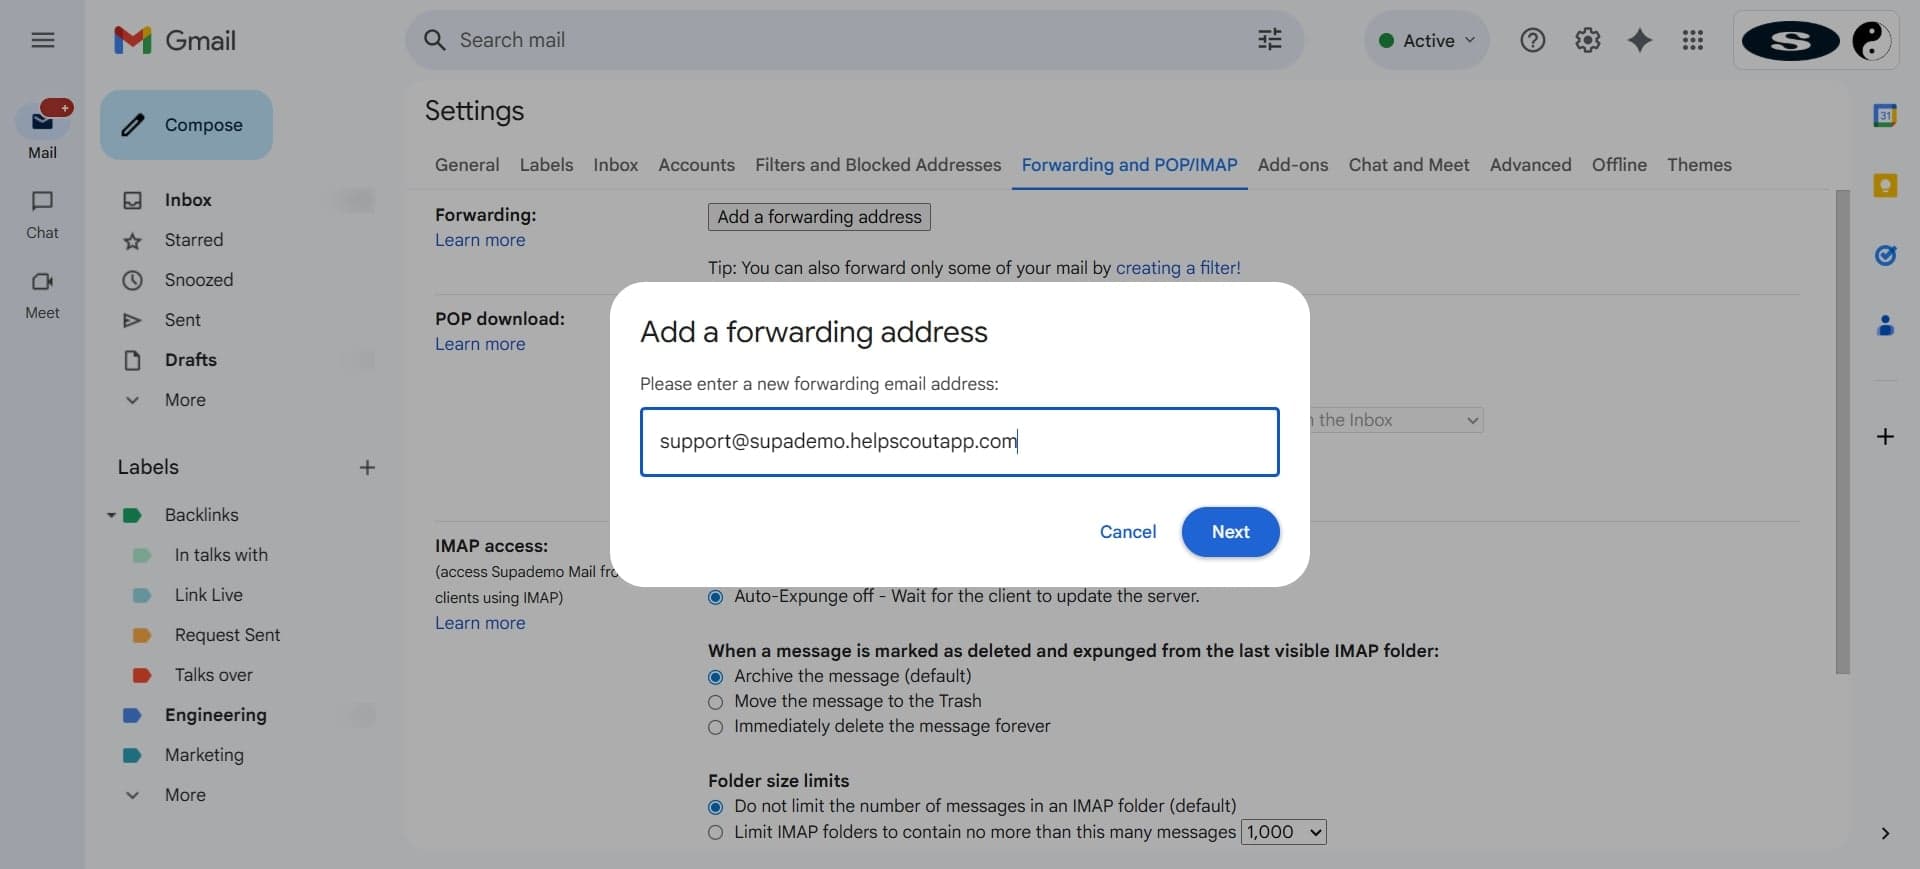Open Google Calendar in side panel

[x=1885, y=116]
